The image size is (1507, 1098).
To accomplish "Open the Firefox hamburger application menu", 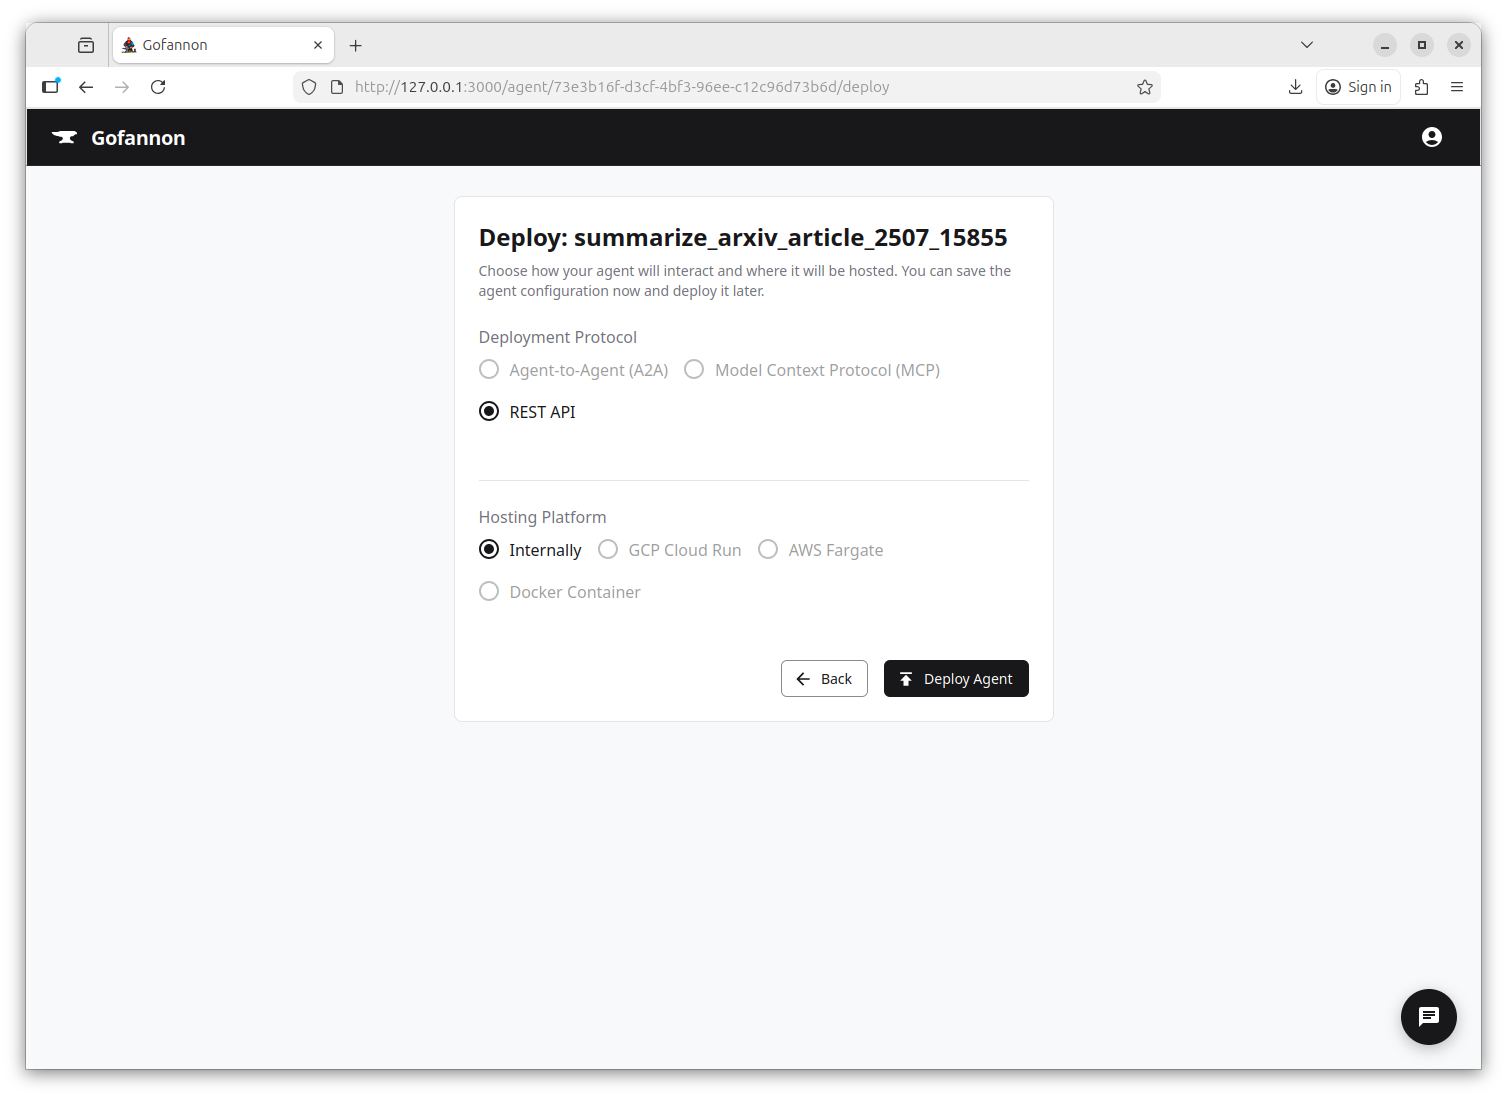I will [1457, 87].
